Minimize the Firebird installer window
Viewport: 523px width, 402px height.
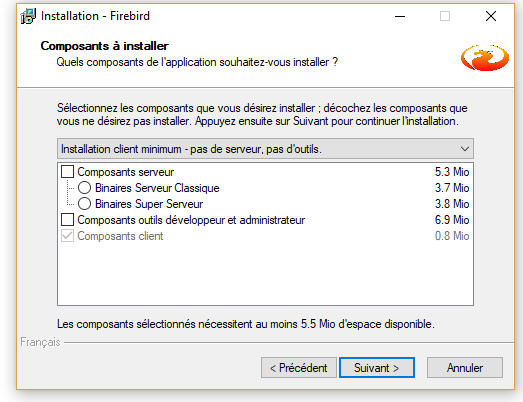pyautogui.click(x=400, y=16)
